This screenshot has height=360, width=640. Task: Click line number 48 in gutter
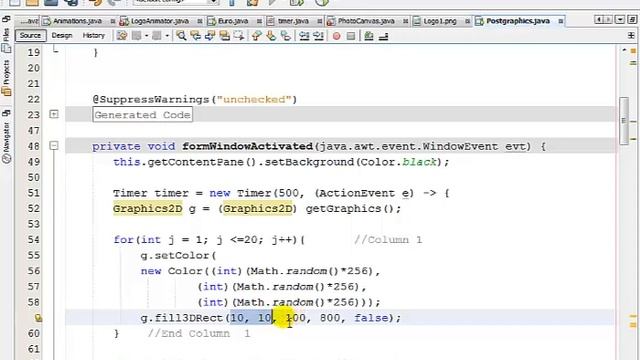click(33, 146)
